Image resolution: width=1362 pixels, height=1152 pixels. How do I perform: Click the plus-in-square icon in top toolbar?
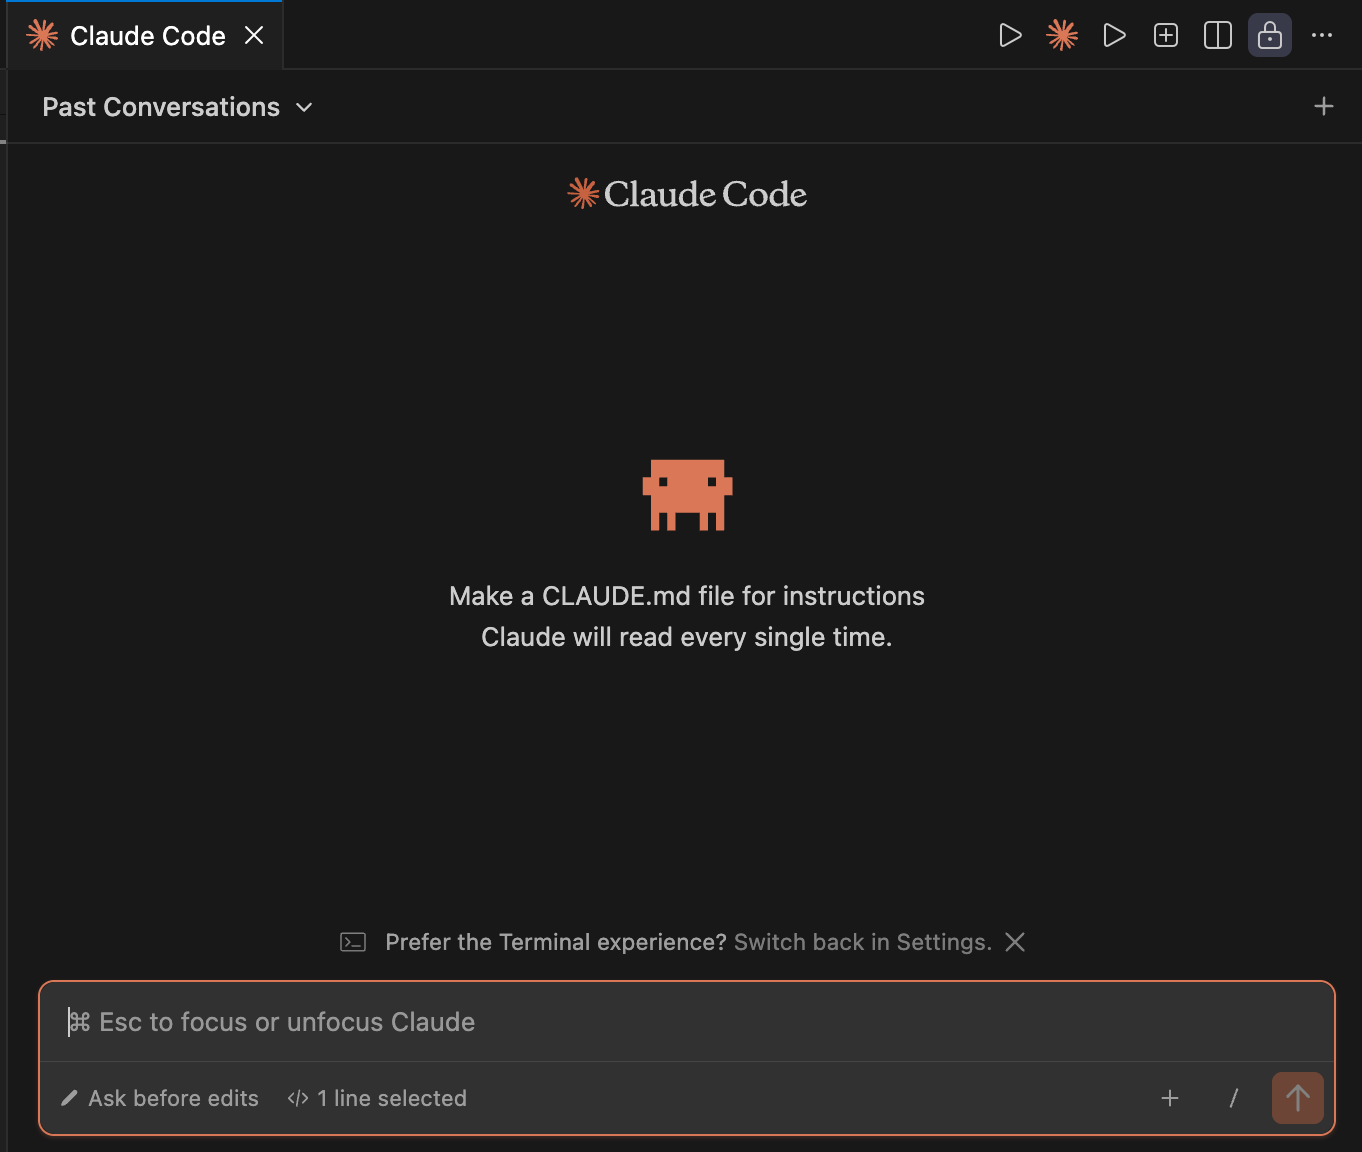coord(1166,36)
